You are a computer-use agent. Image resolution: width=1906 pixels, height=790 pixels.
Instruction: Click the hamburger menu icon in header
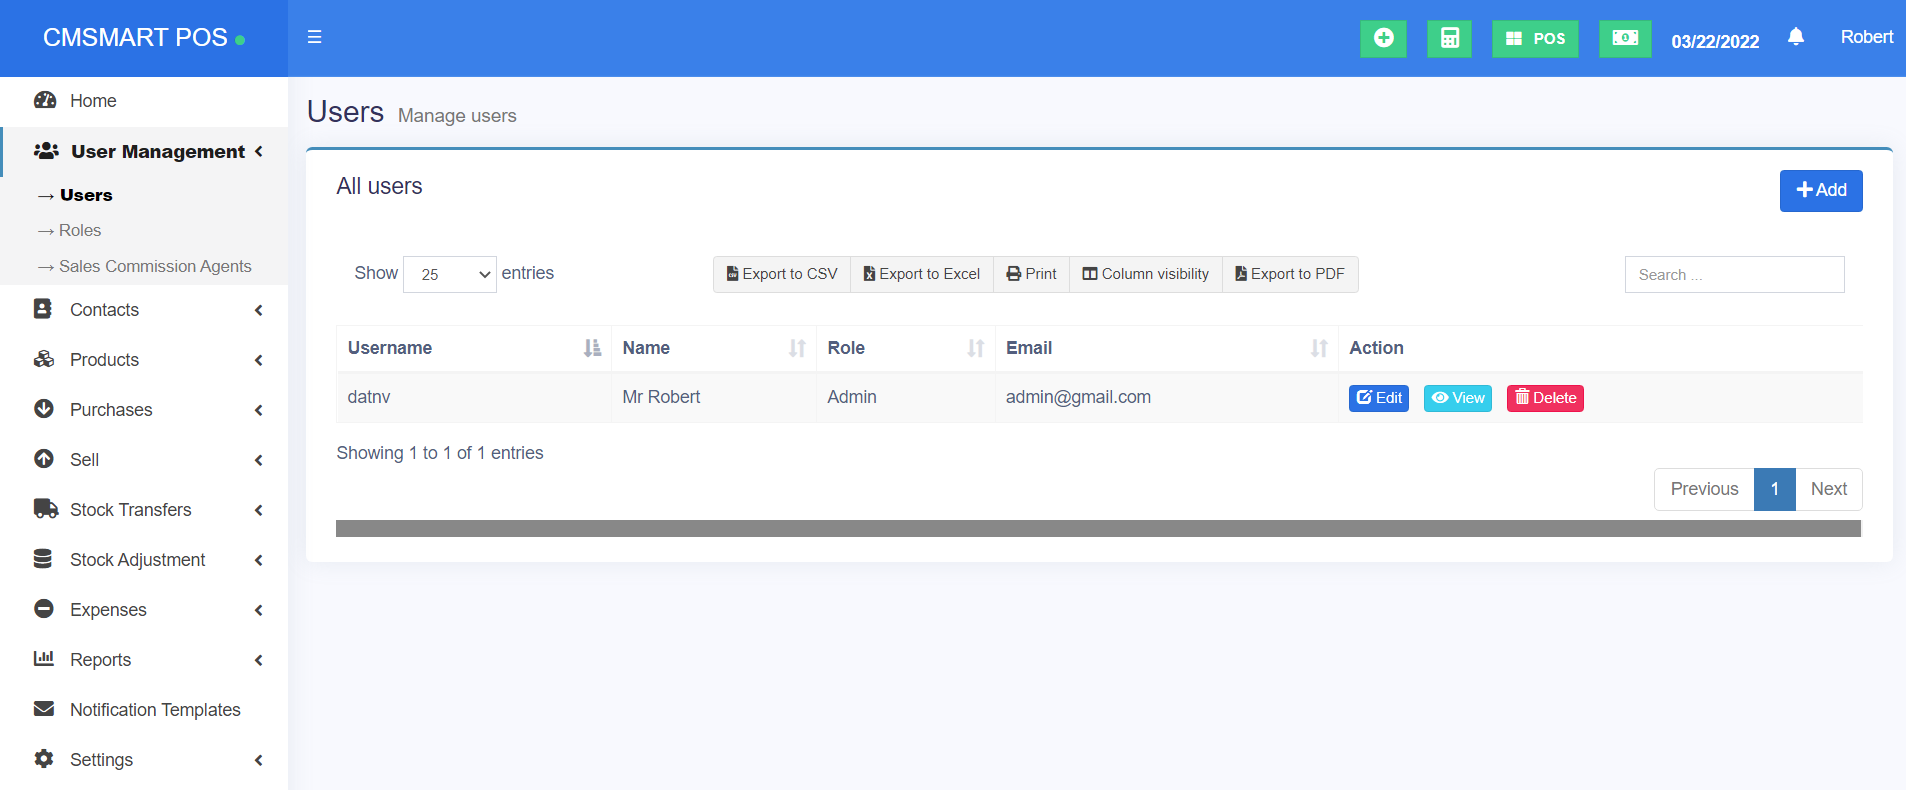[x=314, y=37]
